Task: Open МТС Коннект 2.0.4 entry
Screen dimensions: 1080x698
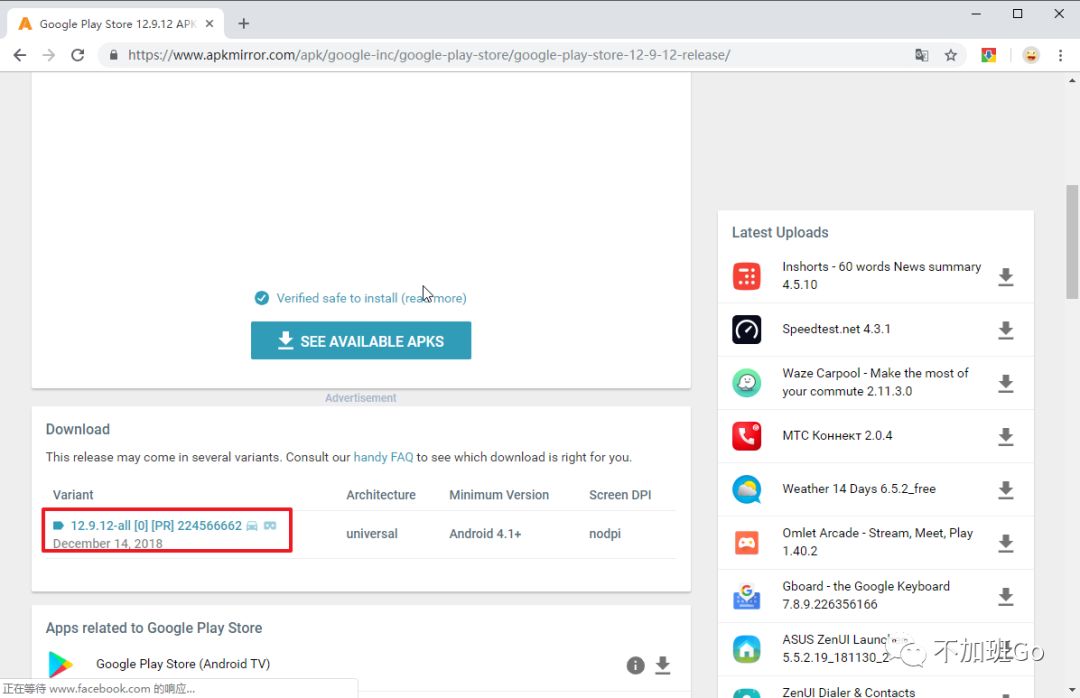Action: click(837, 435)
